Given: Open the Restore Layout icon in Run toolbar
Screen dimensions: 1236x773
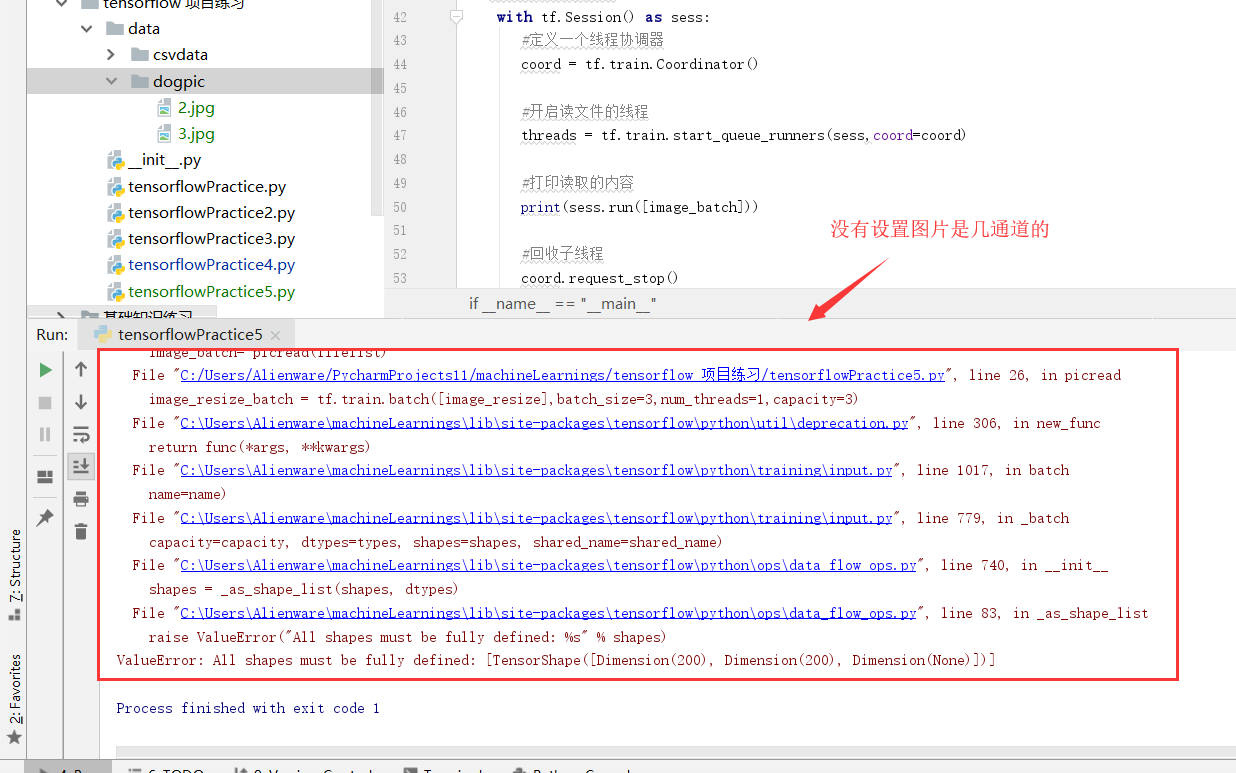Looking at the screenshot, I should click(45, 477).
